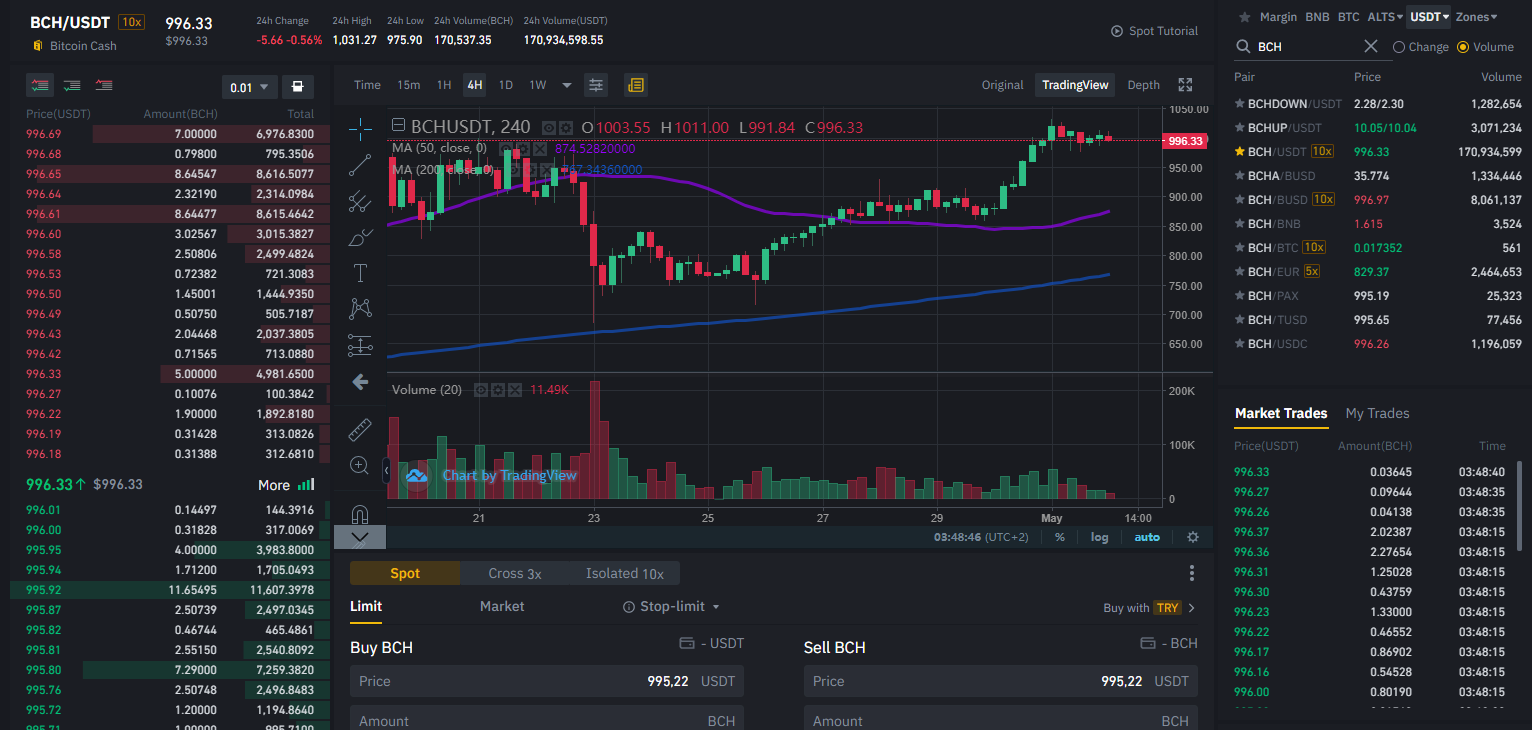The width and height of the screenshot is (1532, 730).
Task: Open the 0.01 price precision dropdown
Action: pos(249,87)
